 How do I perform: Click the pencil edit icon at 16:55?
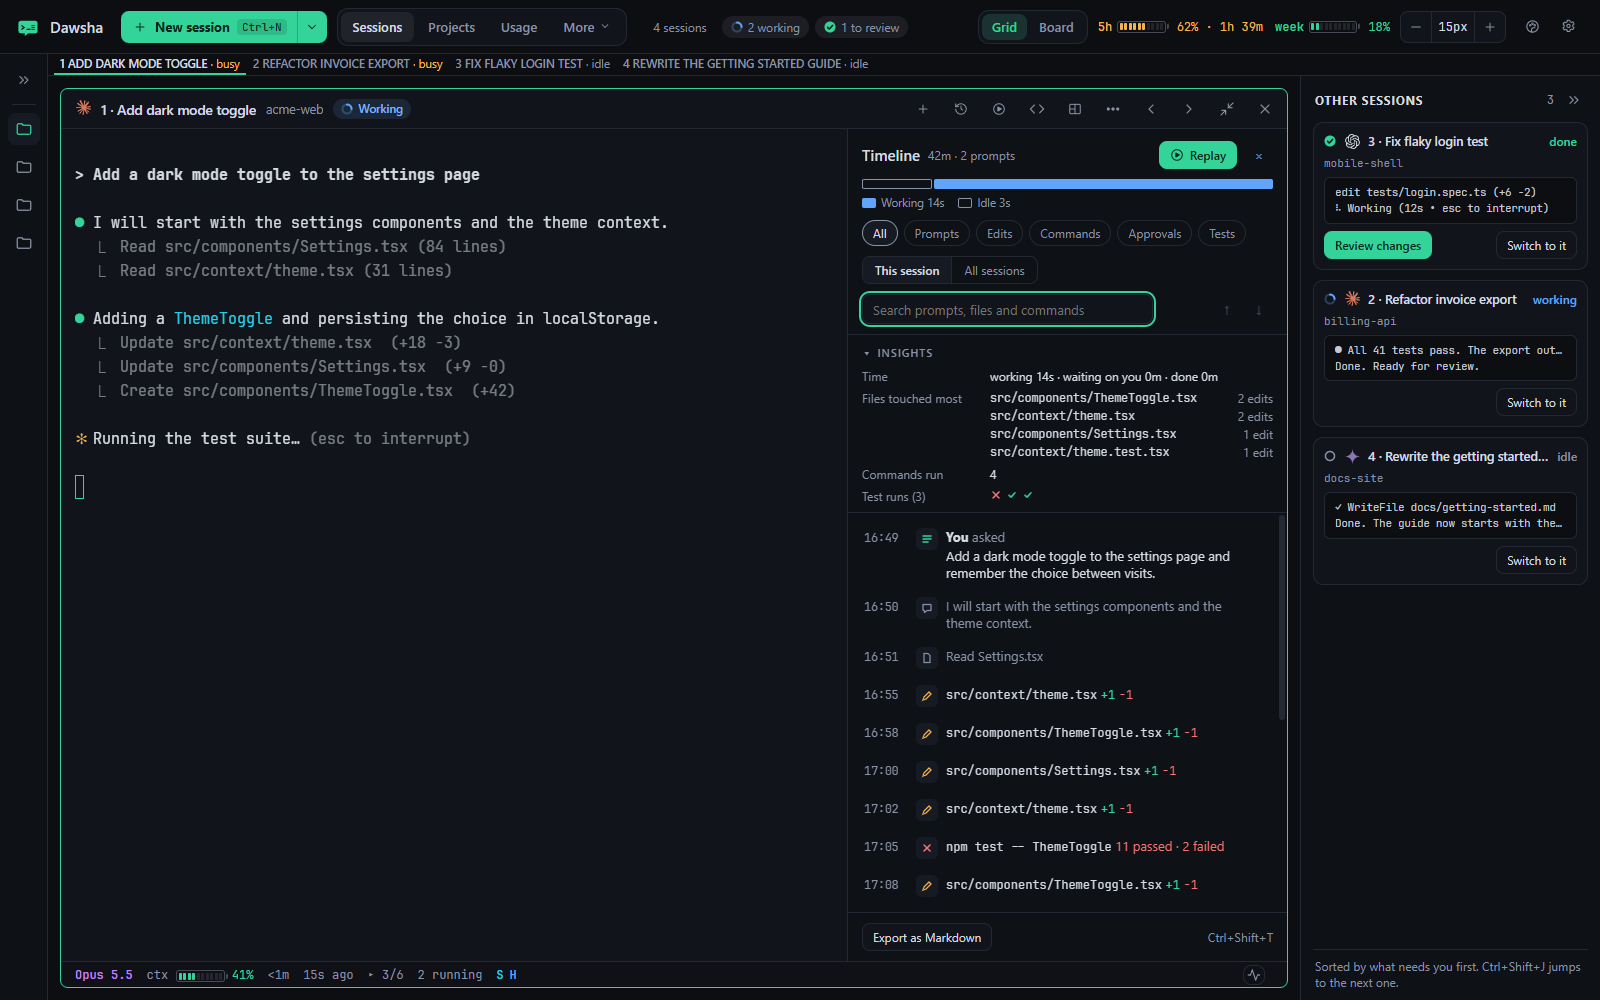point(927,695)
